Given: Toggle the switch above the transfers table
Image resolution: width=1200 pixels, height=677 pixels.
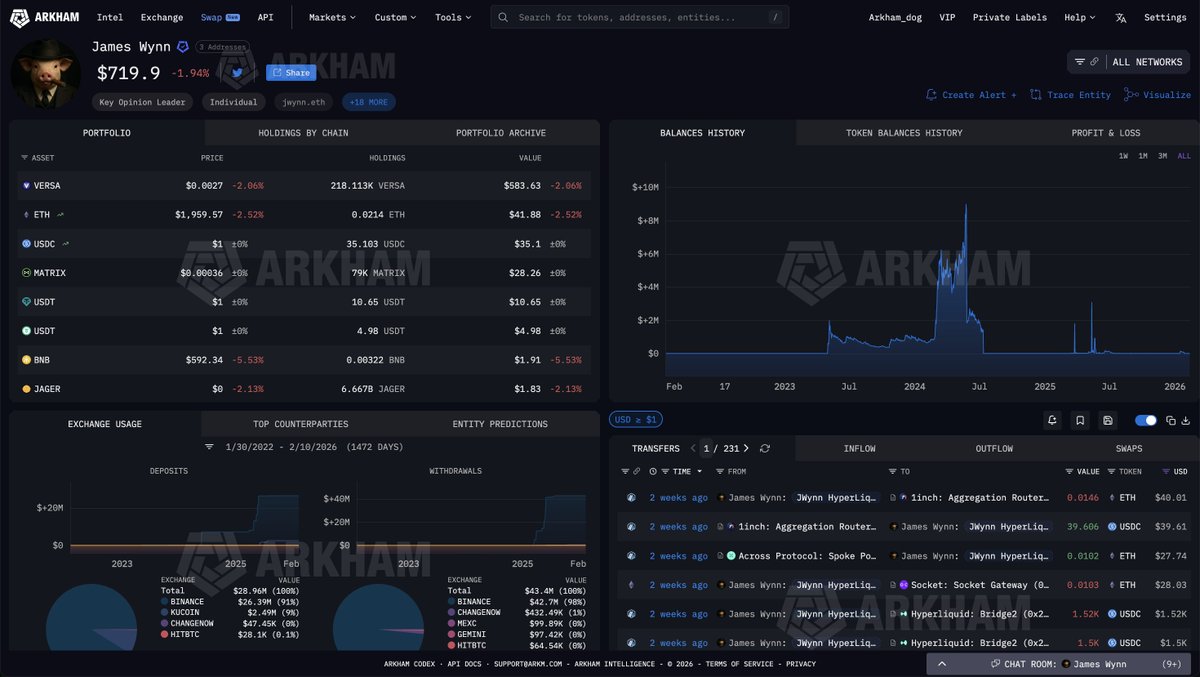Looking at the screenshot, I should [x=1146, y=420].
